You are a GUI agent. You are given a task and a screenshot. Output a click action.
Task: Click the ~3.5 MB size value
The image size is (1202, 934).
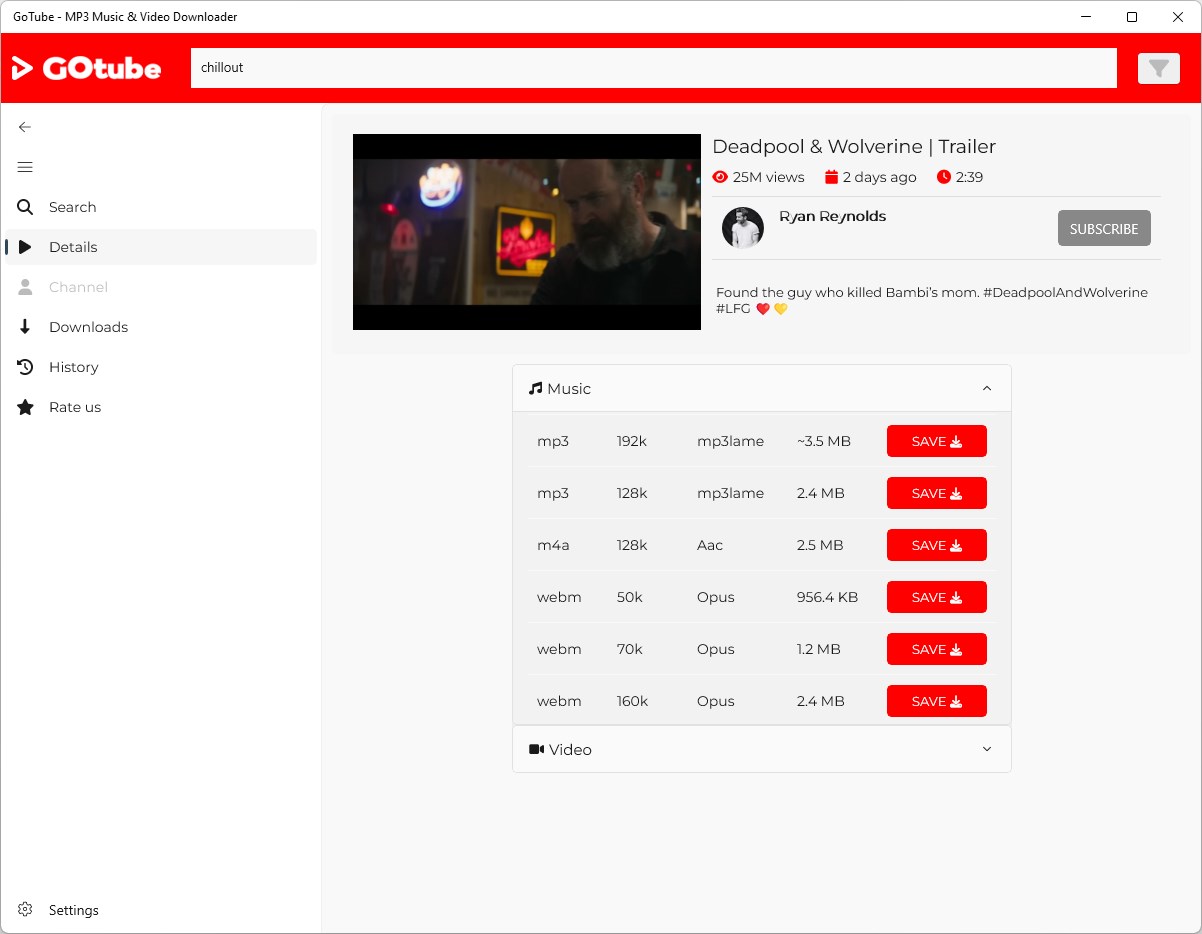(824, 441)
